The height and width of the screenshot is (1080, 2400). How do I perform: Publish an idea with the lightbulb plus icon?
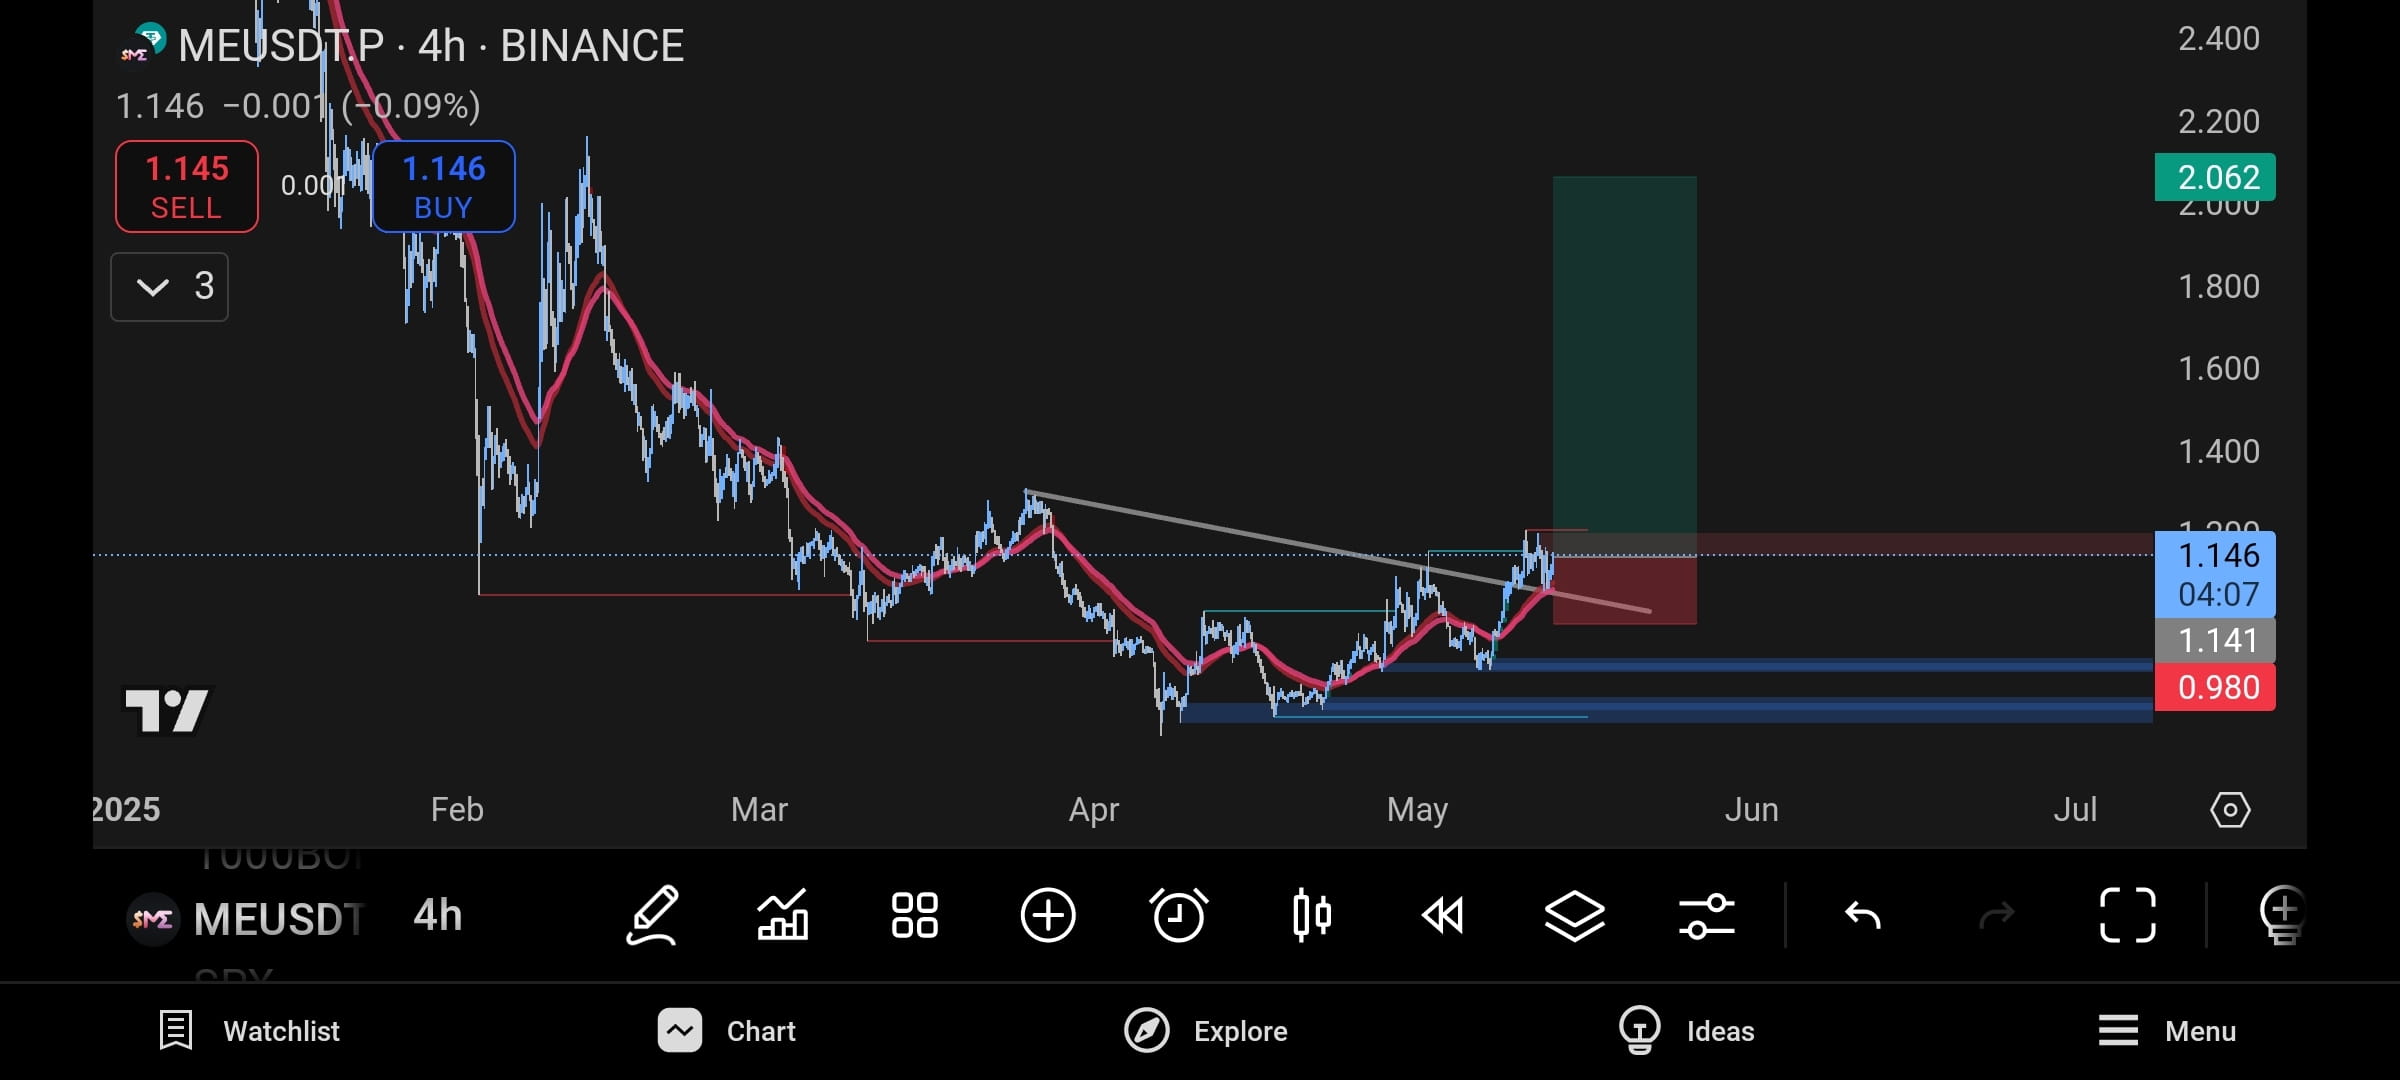click(2283, 915)
